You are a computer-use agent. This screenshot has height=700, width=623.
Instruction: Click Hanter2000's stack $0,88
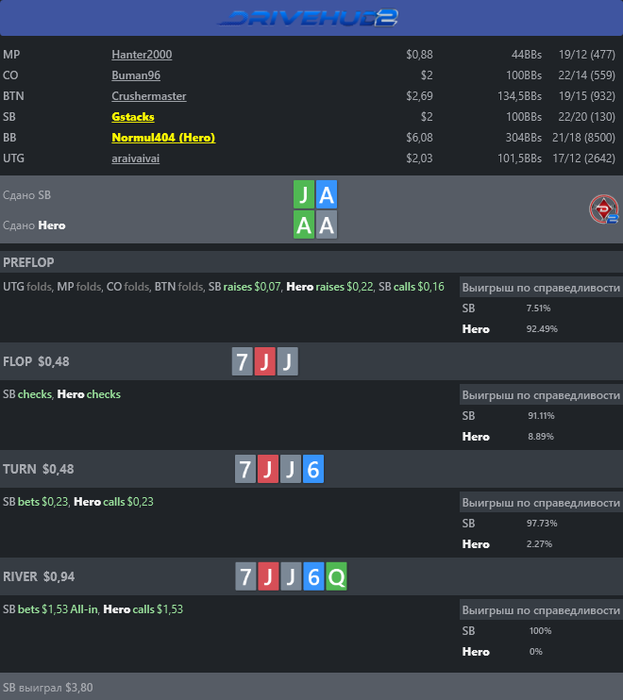click(x=419, y=54)
